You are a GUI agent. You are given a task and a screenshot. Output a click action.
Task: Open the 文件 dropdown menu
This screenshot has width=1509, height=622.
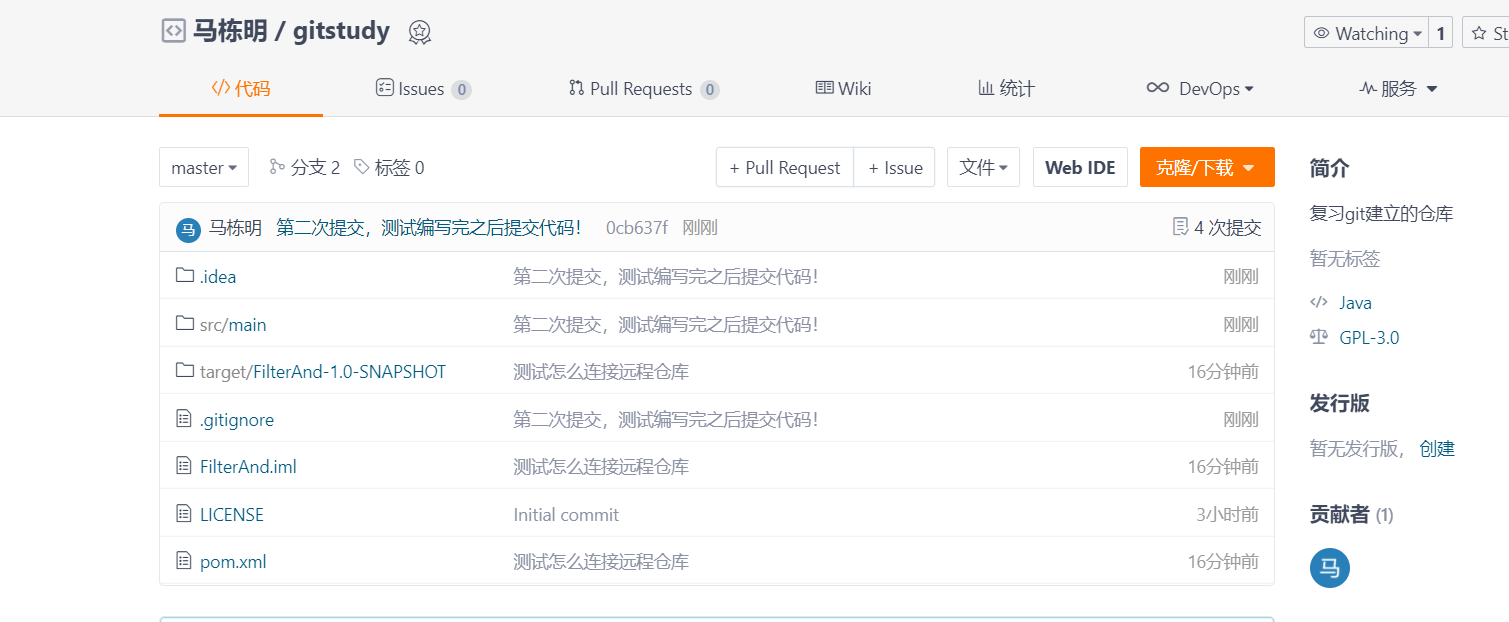(982, 167)
